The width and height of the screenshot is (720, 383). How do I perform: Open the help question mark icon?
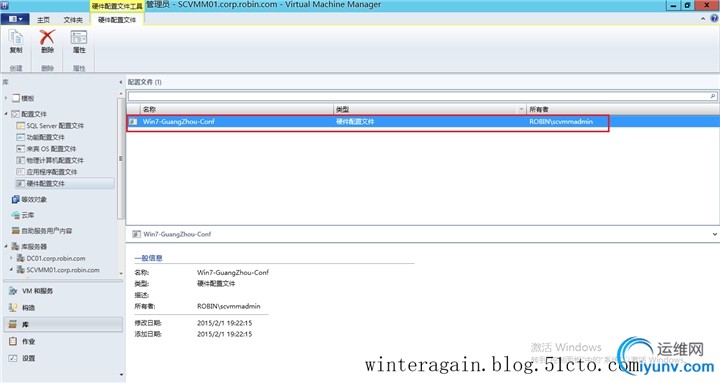[714, 19]
